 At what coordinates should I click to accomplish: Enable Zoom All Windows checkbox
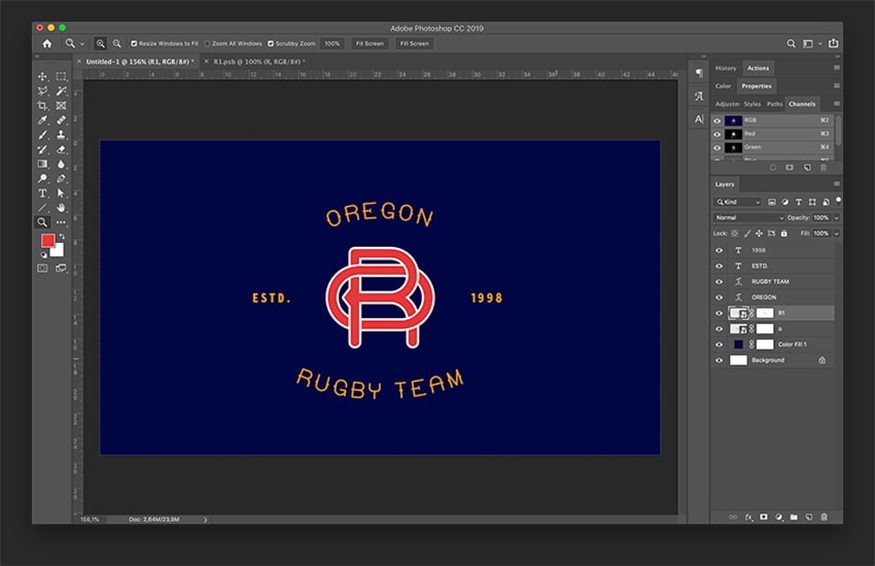(x=207, y=44)
